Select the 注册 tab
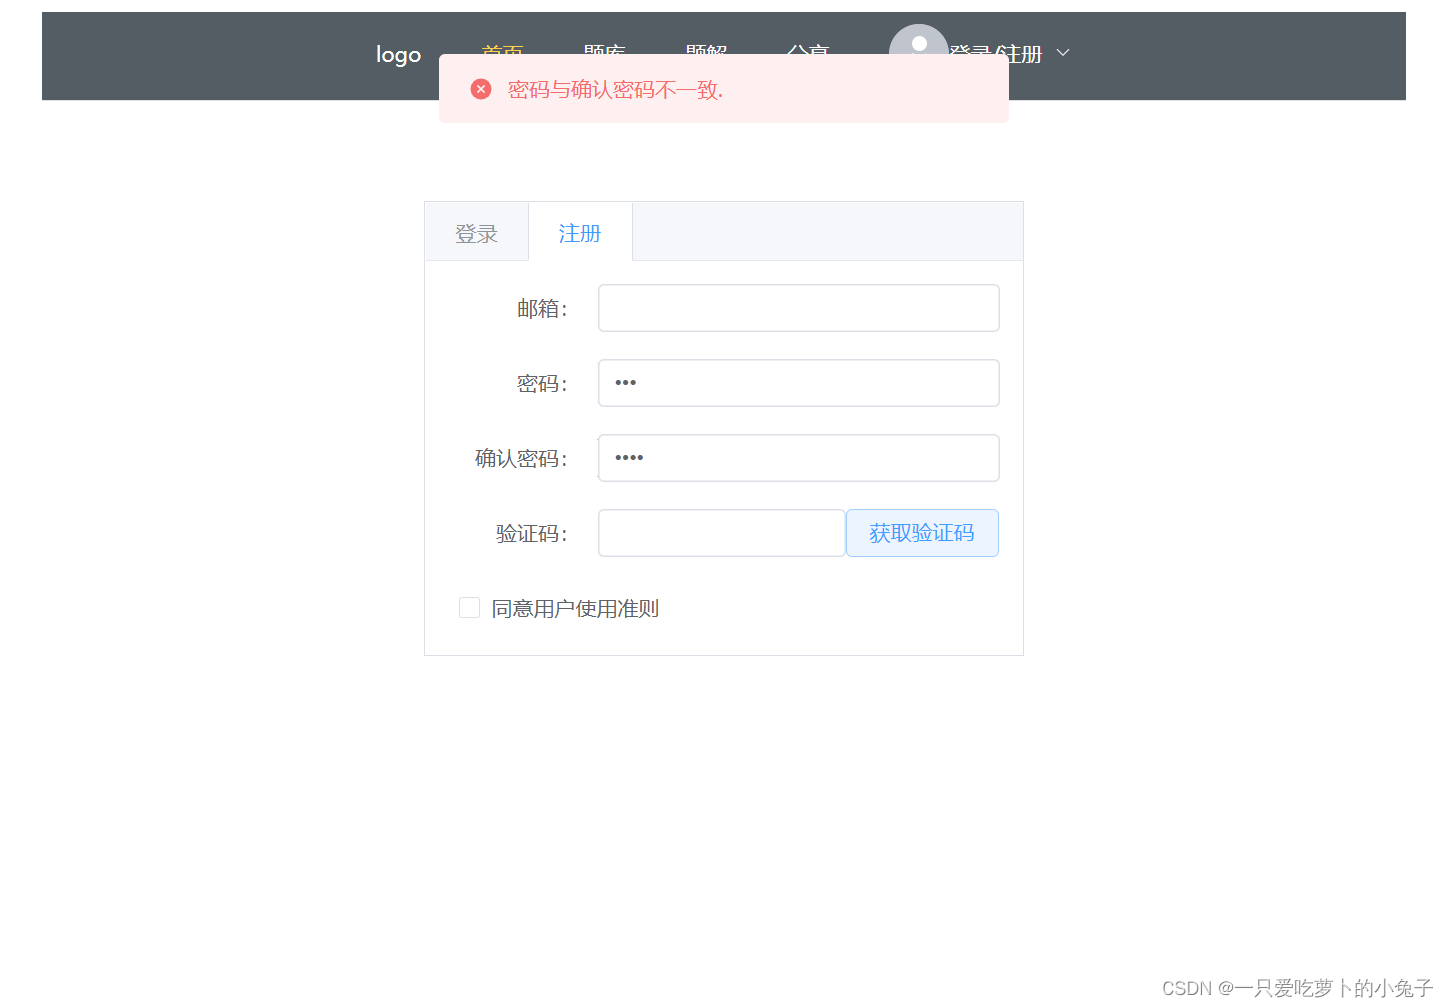This screenshot has width=1448, height=1007. (x=580, y=233)
